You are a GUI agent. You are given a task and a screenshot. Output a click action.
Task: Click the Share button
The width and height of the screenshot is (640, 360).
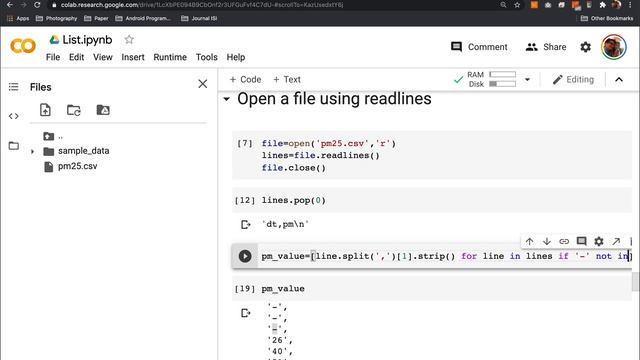tap(546, 47)
